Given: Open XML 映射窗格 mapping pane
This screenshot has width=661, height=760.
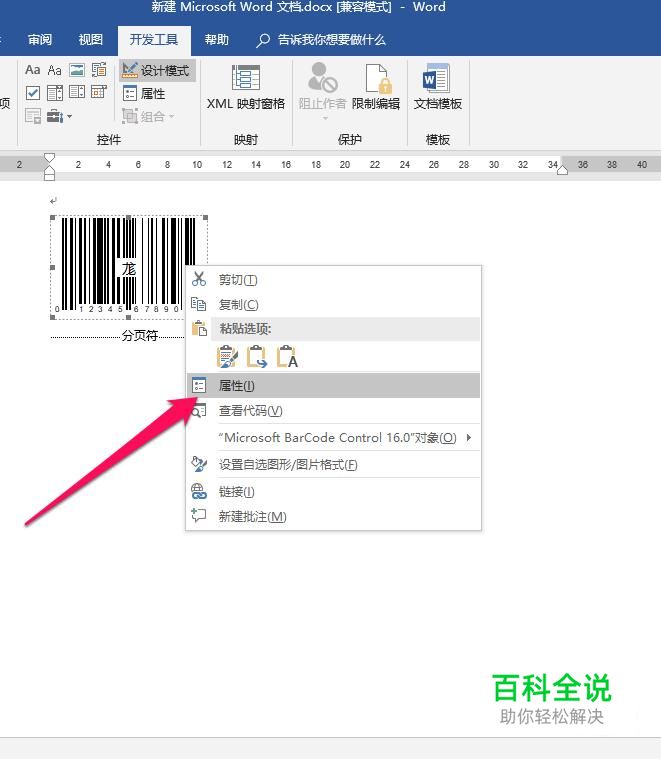Looking at the screenshot, I should [x=246, y=88].
